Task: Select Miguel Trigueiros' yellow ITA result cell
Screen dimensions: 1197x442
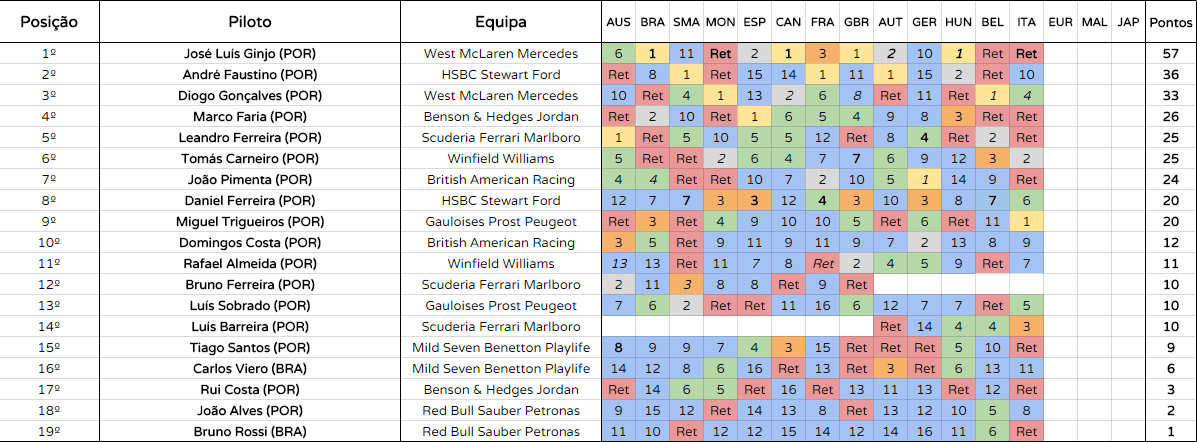Action: pos(1026,221)
